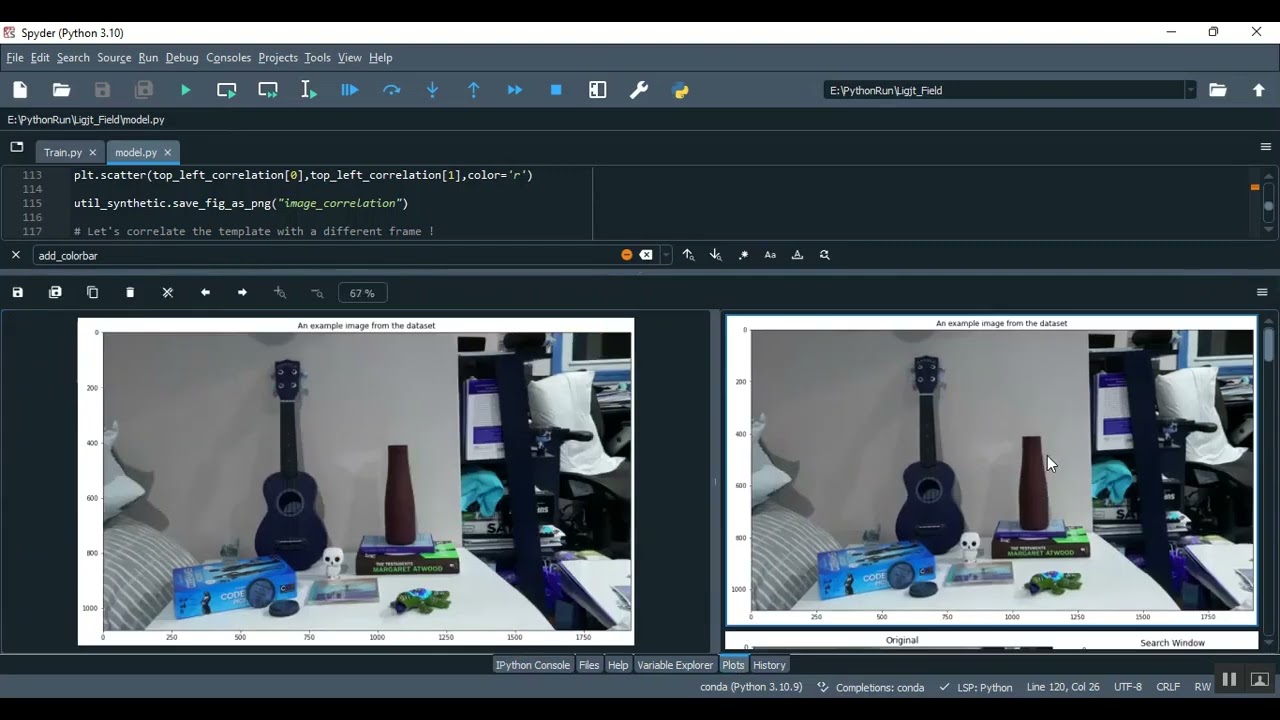Run current cell and go to next
This screenshot has width=1280, height=720.
coord(268,90)
